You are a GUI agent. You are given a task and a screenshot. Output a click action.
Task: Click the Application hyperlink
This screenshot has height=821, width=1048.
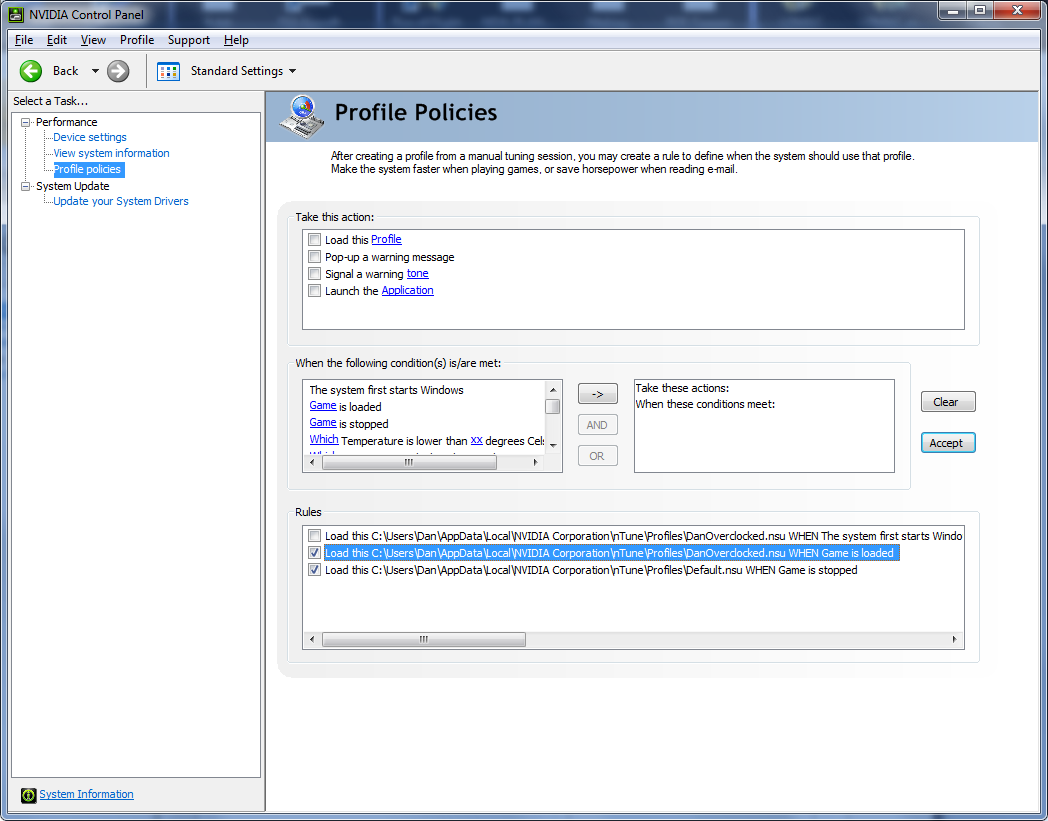(407, 290)
